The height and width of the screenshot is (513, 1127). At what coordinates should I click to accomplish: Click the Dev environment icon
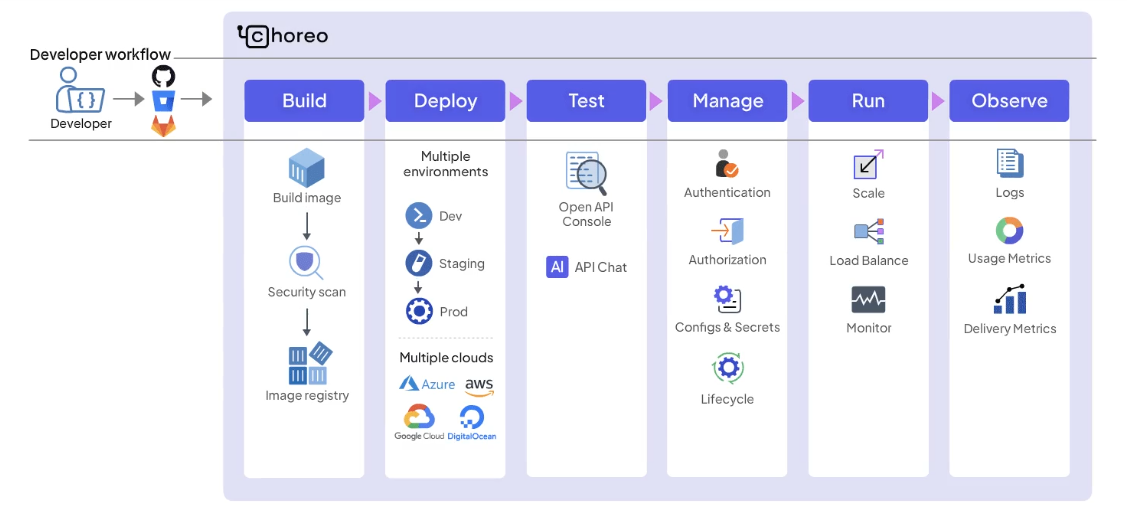419,216
